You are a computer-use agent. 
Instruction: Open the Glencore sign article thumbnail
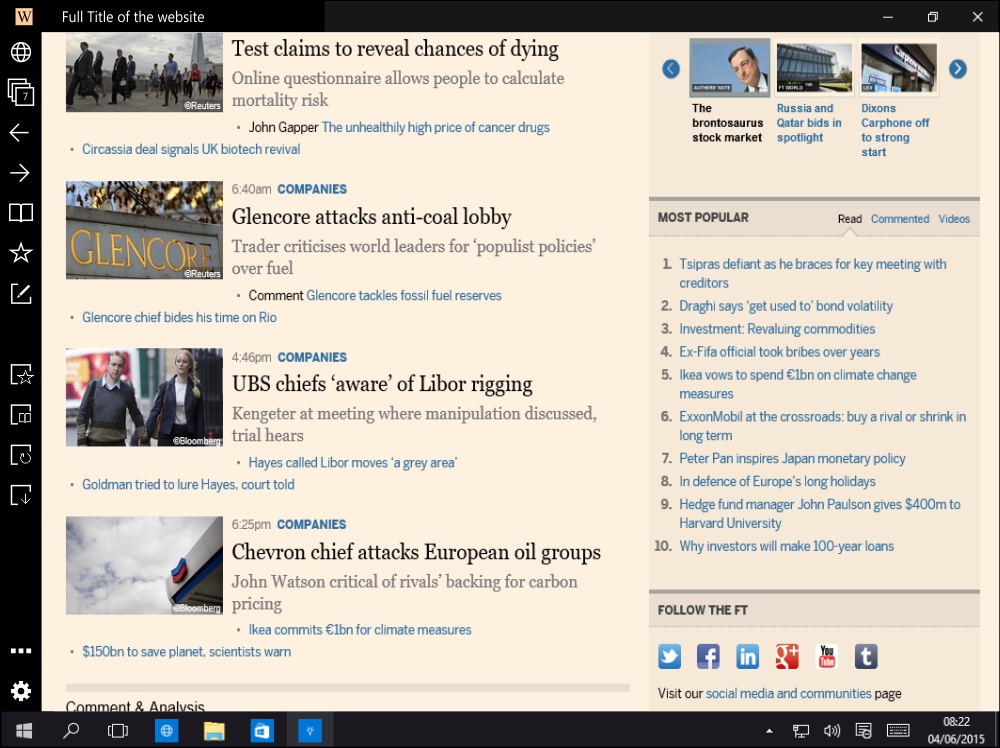[x=144, y=230]
